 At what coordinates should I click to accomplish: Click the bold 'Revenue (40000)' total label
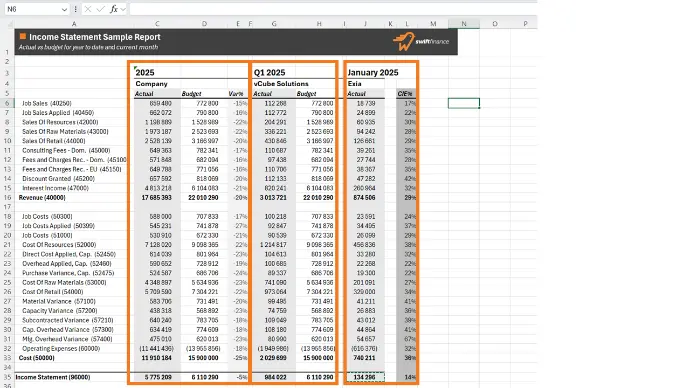pos(42,198)
